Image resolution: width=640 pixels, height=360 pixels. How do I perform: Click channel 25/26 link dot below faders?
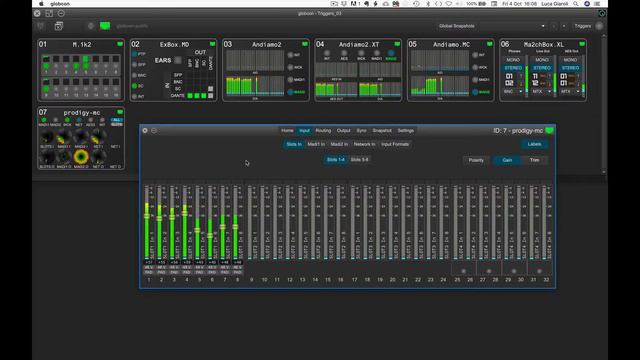click(x=463, y=271)
